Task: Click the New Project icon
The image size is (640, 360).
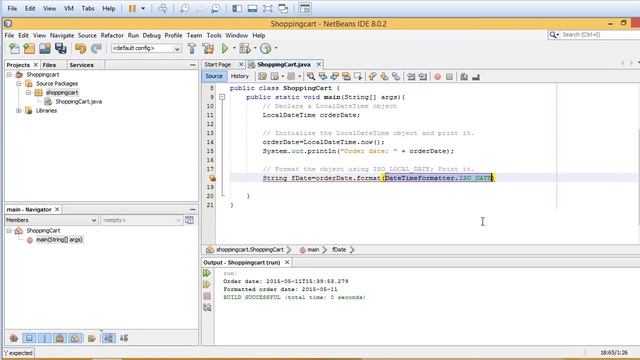Action: (29, 49)
